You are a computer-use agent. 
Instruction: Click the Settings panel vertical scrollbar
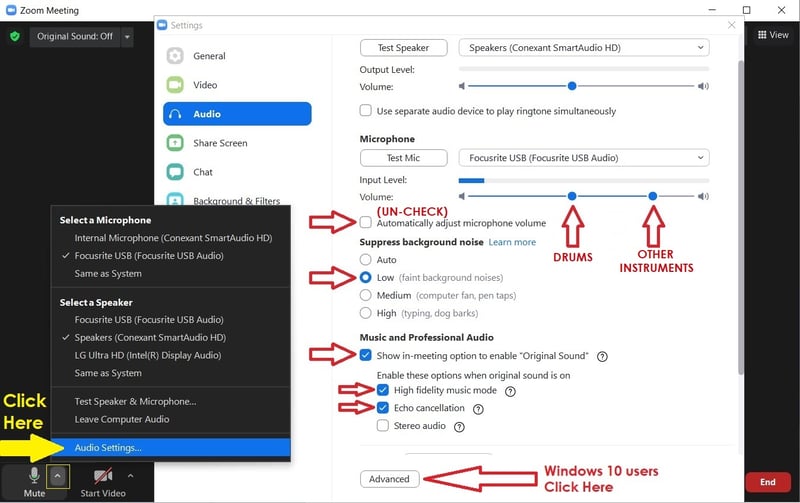[x=741, y=219]
